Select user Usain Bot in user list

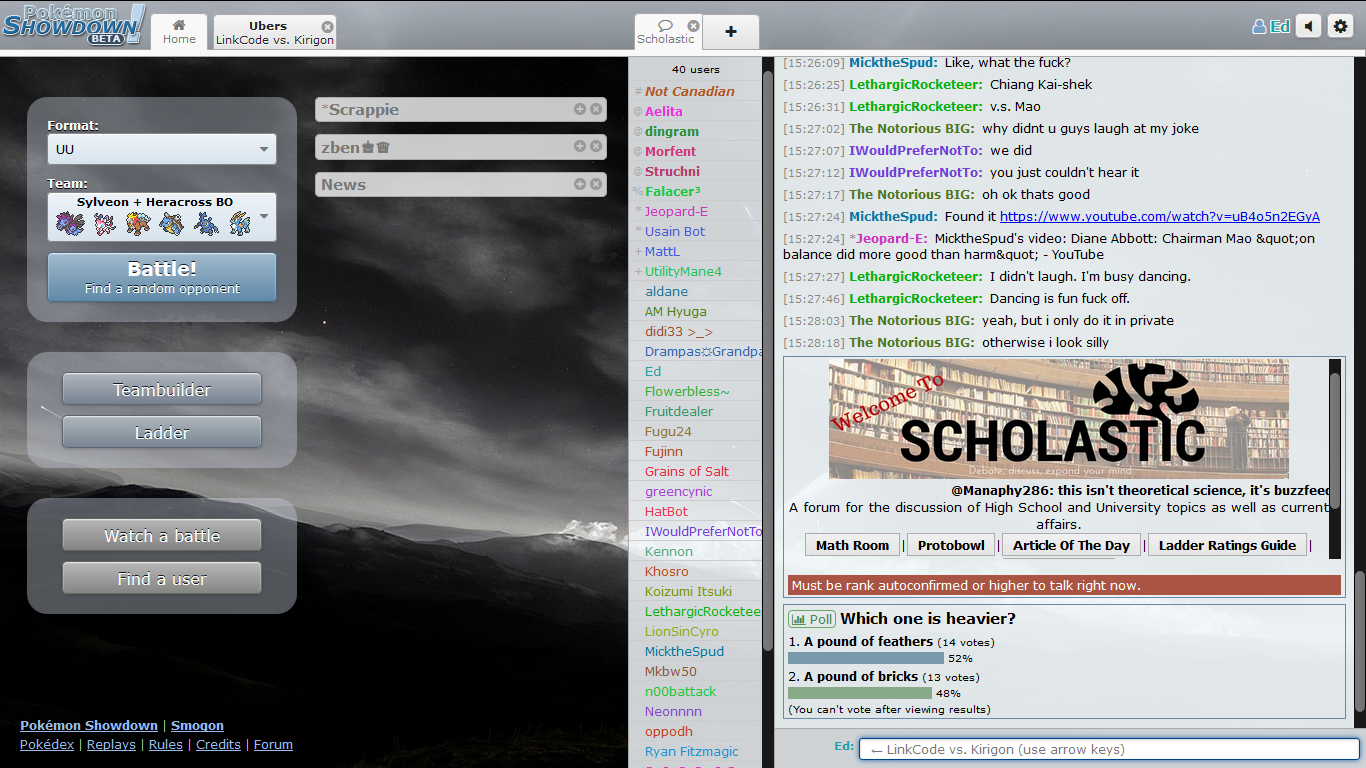(x=695, y=231)
